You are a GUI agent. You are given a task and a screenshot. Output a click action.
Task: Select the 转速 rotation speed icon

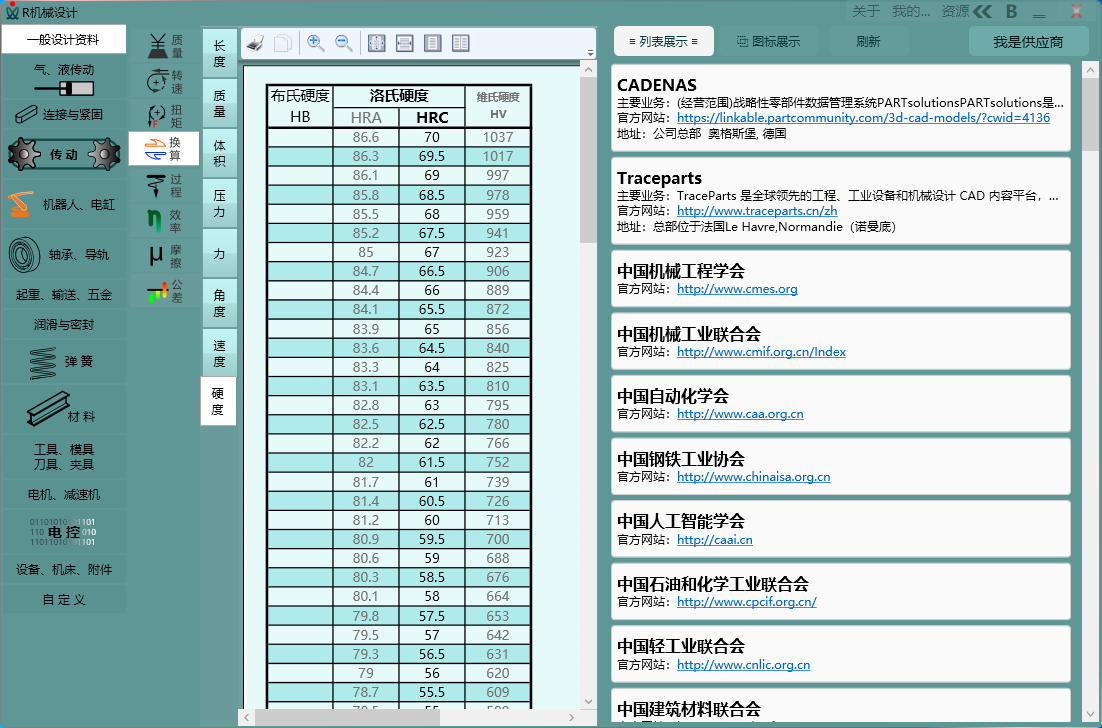pyautogui.click(x=165, y=81)
